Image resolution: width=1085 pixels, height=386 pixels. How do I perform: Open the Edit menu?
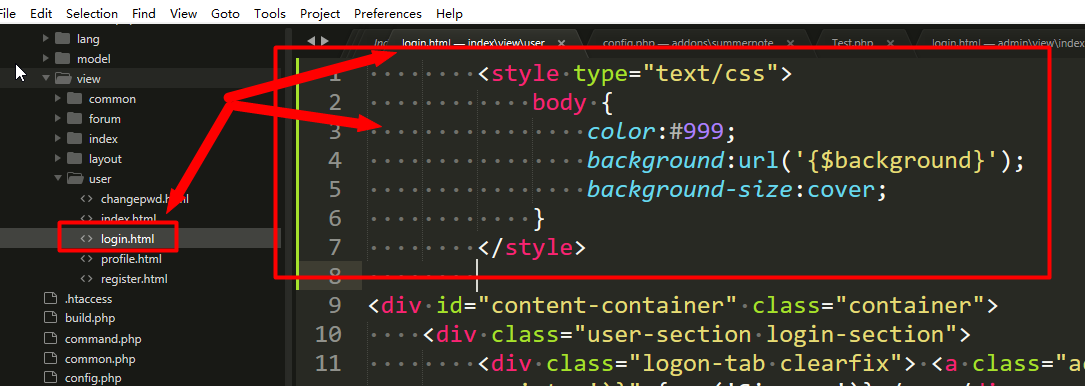click(x=41, y=13)
